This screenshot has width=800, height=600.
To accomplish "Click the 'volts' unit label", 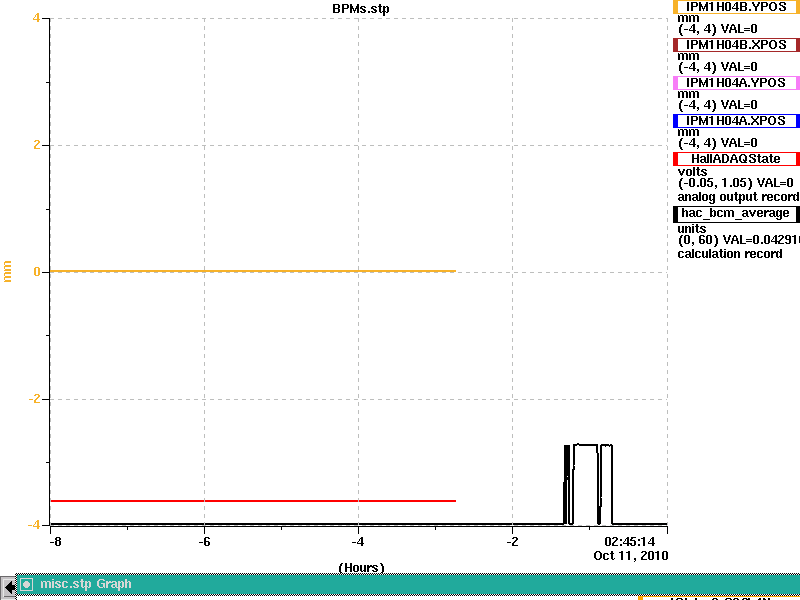I will pos(692,171).
